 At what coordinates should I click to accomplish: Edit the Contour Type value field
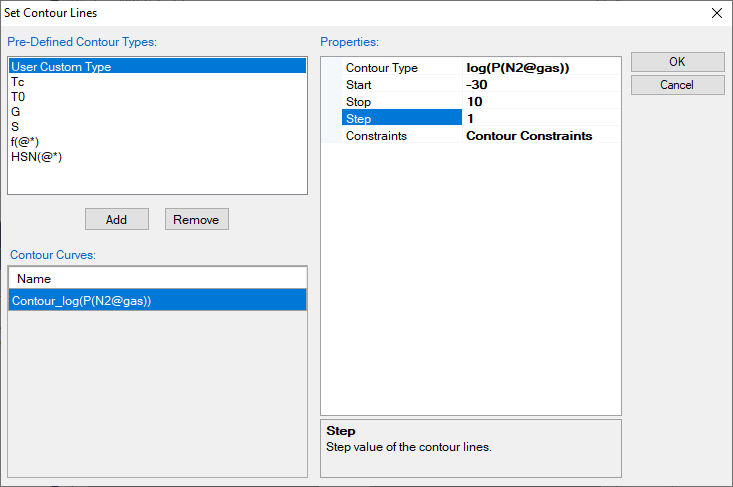pyautogui.click(x=540, y=68)
